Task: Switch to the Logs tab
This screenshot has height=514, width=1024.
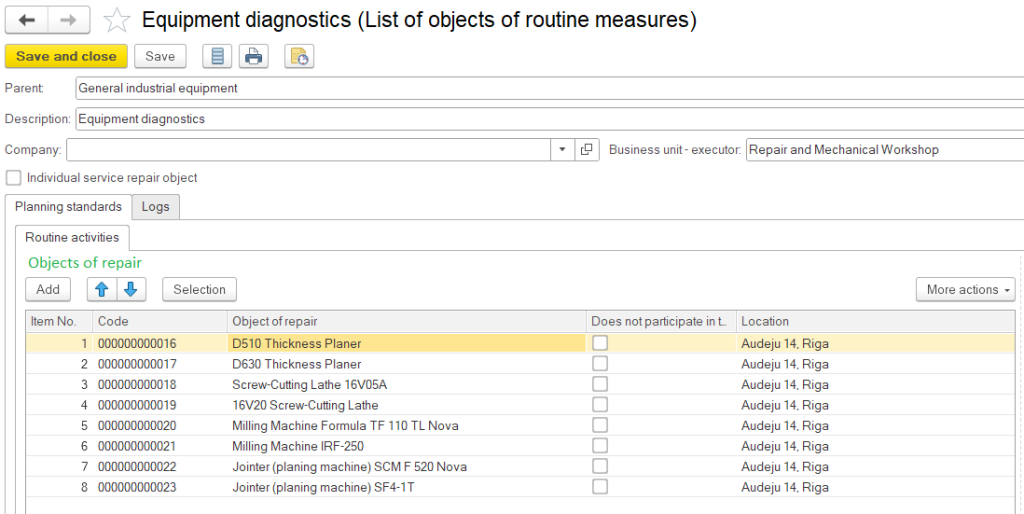Action: [155, 207]
